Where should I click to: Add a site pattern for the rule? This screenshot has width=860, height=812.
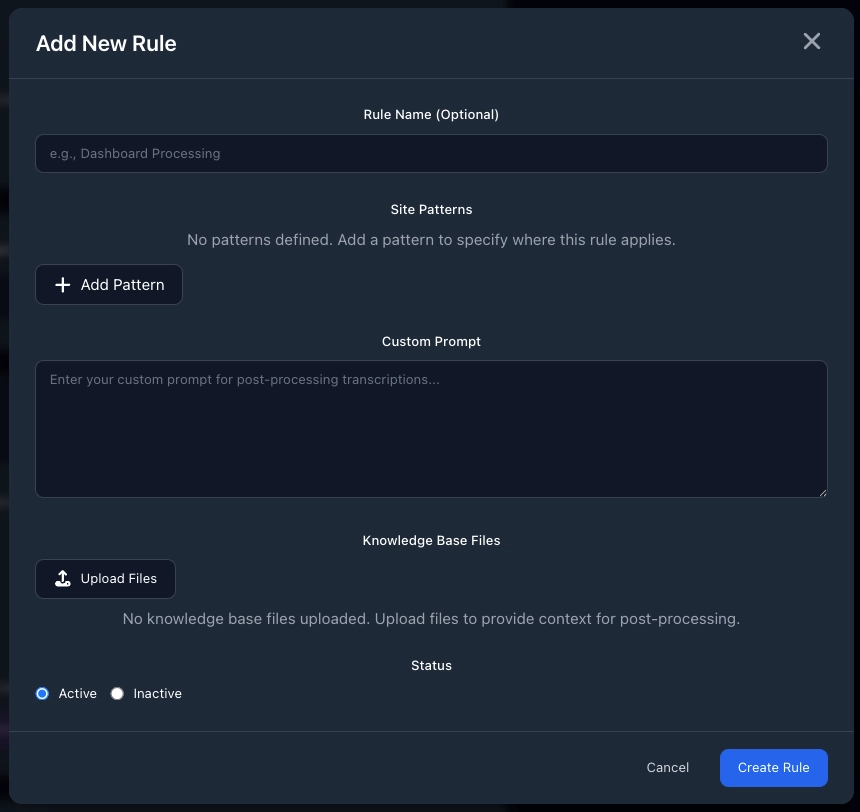(x=109, y=285)
